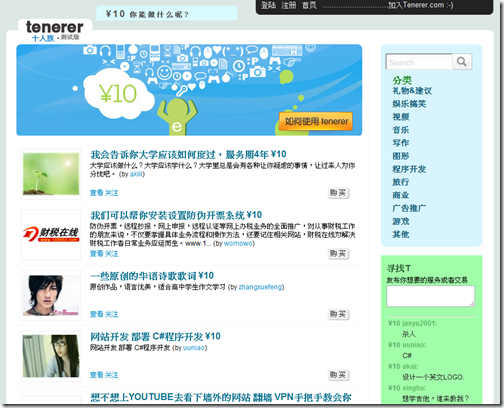Select the 程序开发 category
Viewport: 504px width, 408px height.
point(409,169)
